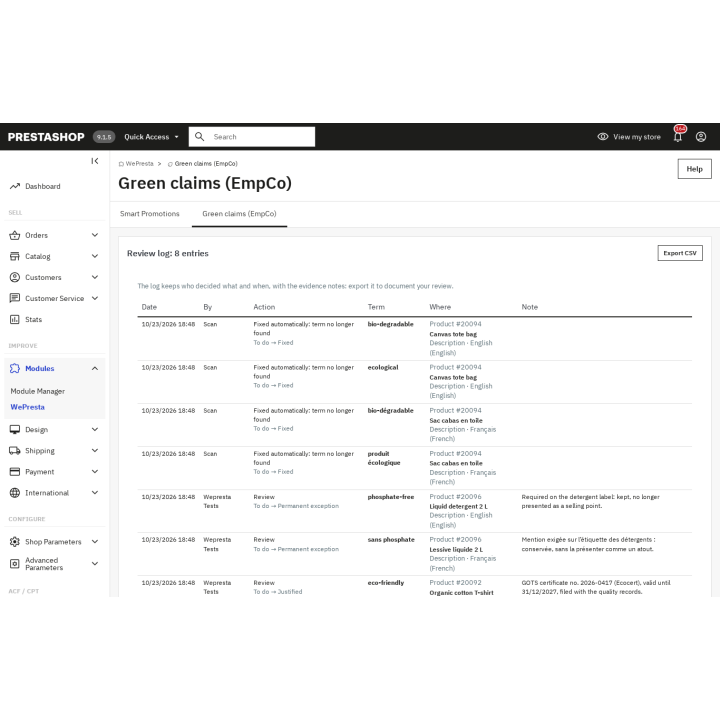720x720 pixels.
Task: Click the Customer Service chat icon
Action: 15,298
